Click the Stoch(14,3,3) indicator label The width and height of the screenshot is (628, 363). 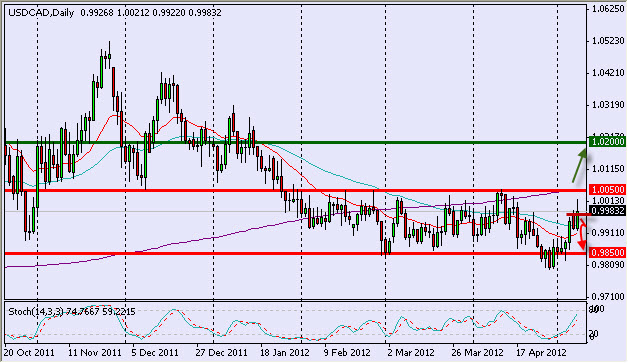click(x=36, y=312)
